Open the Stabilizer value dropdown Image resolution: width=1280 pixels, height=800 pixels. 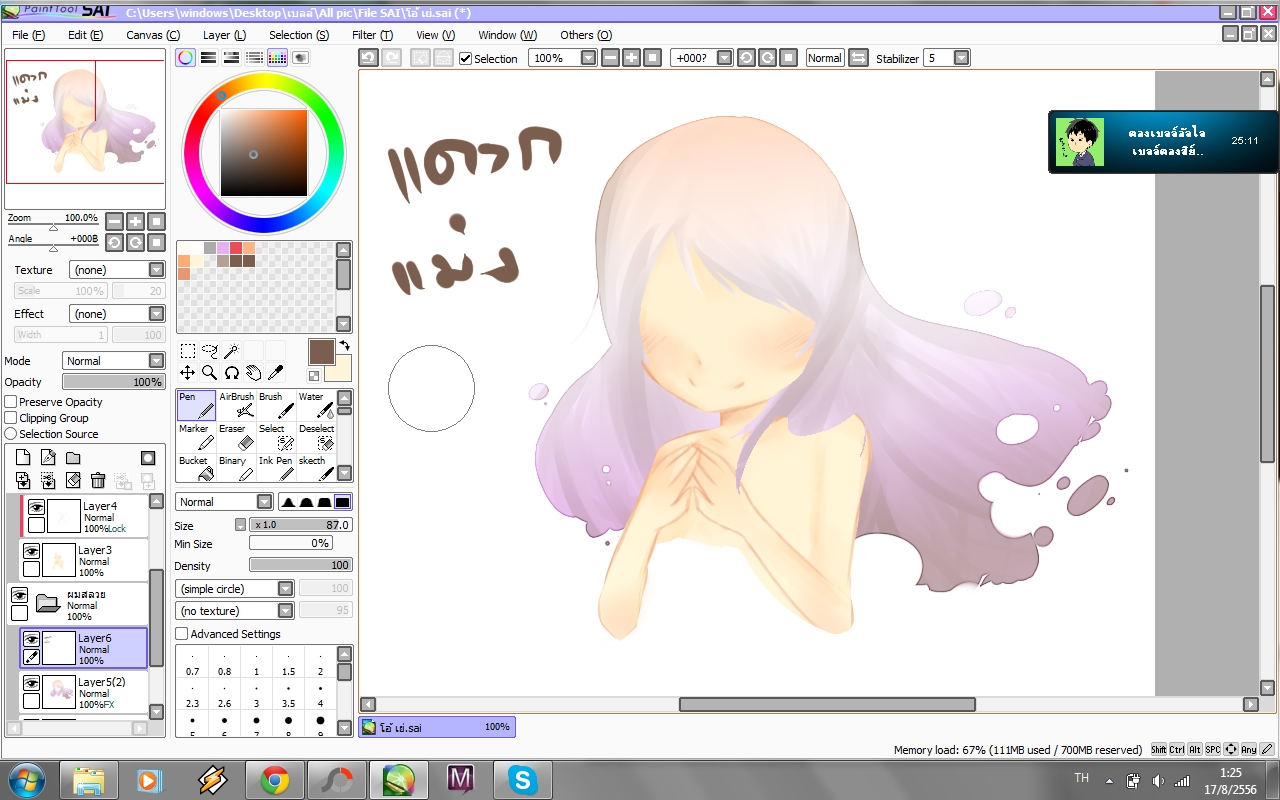pos(962,58)
